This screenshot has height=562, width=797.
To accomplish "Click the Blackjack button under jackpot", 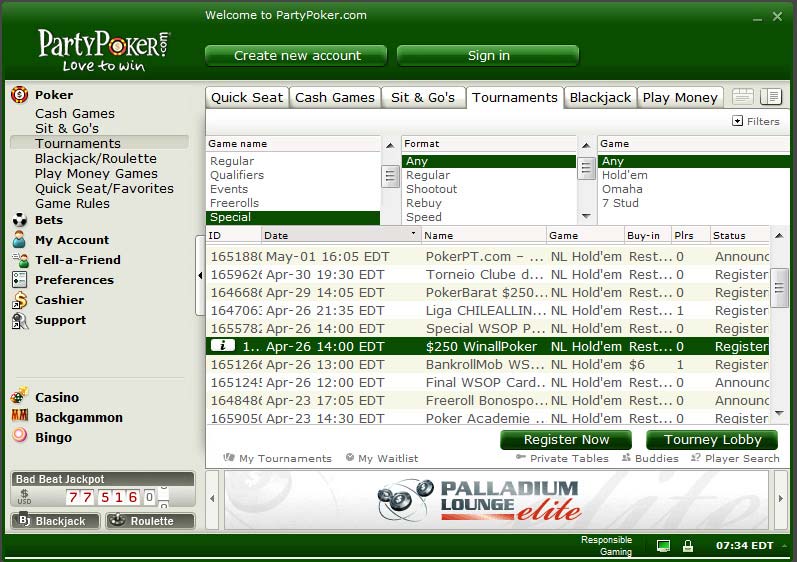I will (x=55, y=521).
